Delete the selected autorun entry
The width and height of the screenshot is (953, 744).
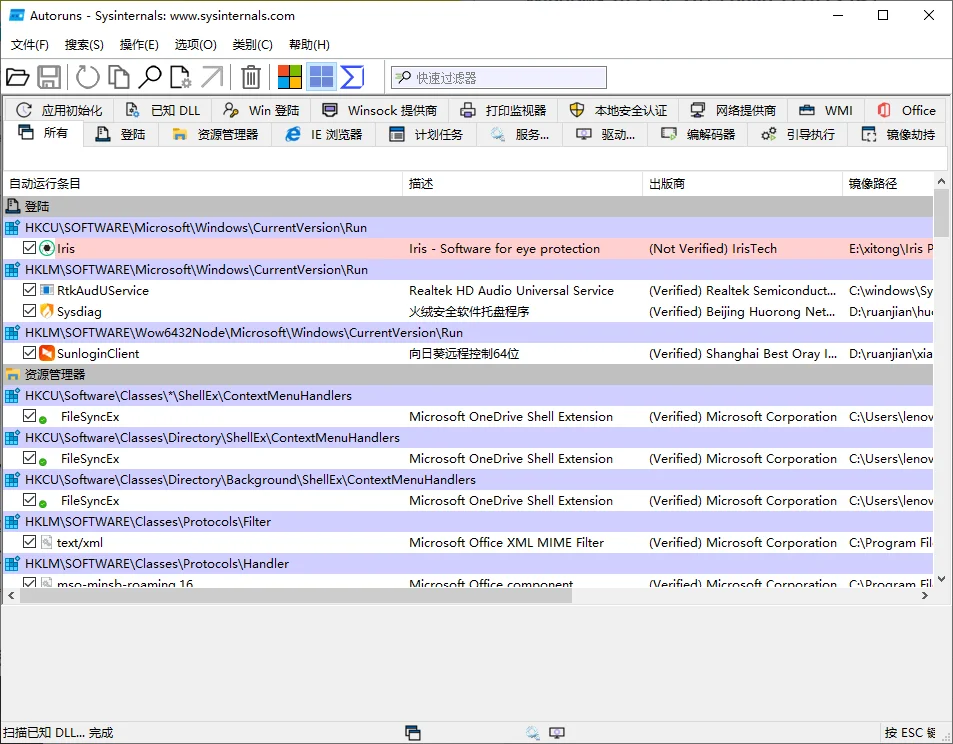click(x=250, y=77)
